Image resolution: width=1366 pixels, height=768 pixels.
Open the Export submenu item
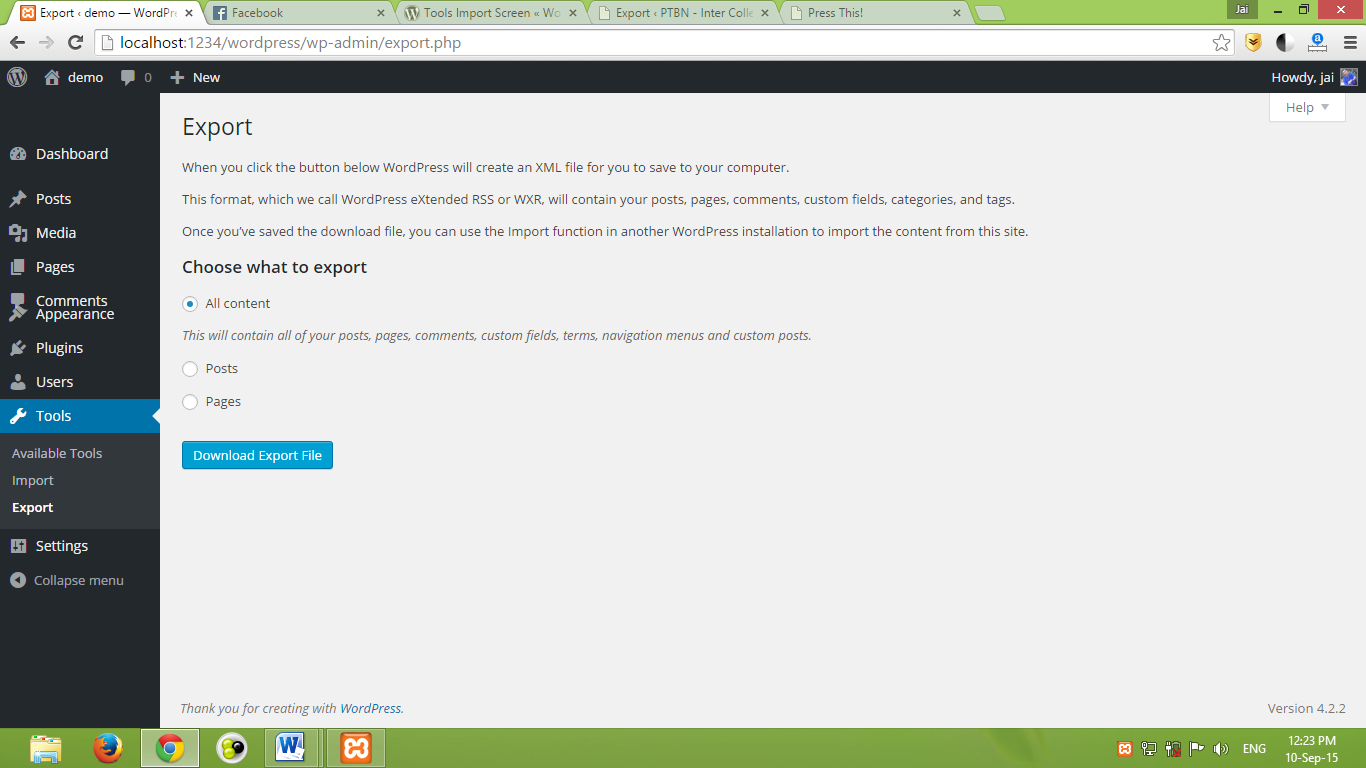click(x=33, y=507)
